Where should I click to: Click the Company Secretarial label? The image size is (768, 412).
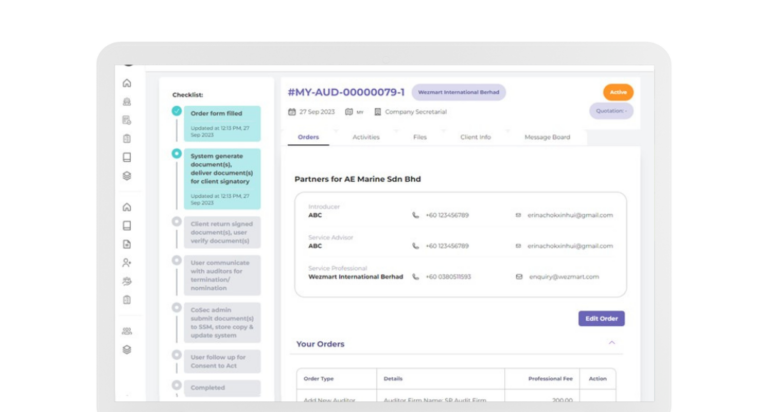(416, 112)
